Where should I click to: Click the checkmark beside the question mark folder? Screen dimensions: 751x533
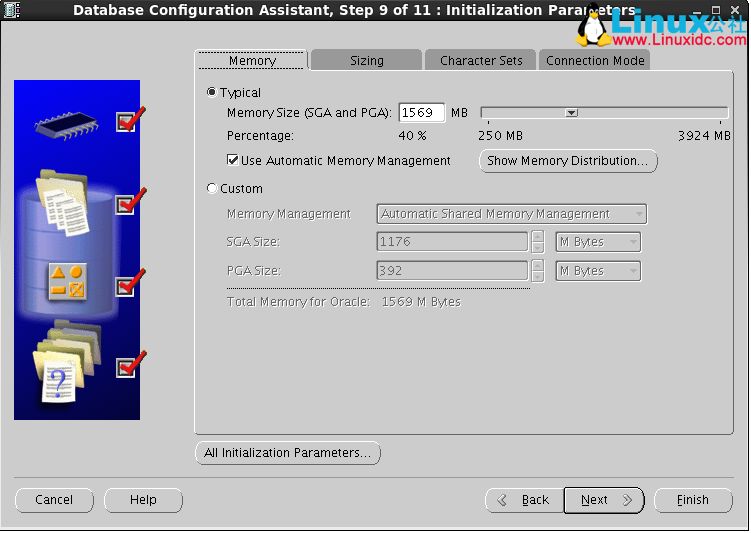127,367
